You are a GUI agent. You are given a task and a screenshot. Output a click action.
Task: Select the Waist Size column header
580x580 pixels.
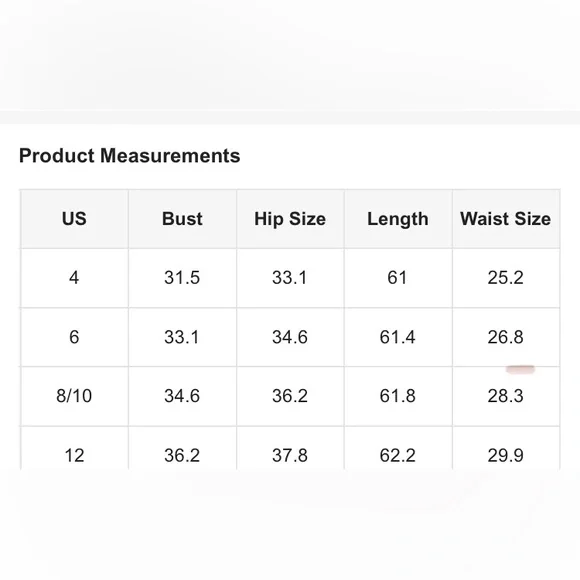point(506,219)
